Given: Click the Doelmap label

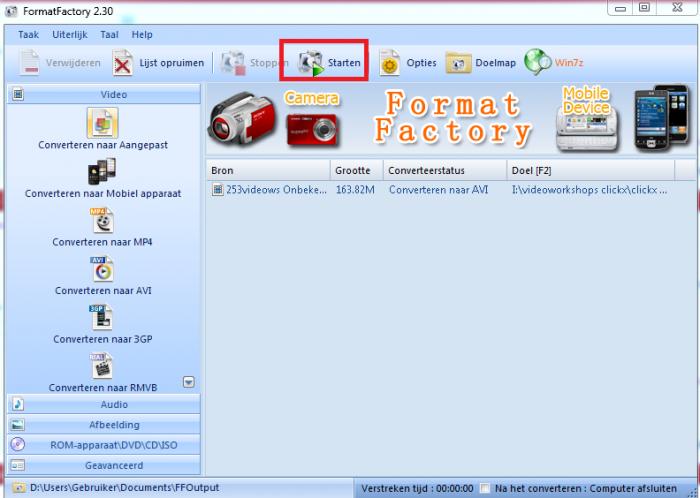Looking at the screenshot, I should [x=496, y=63].
